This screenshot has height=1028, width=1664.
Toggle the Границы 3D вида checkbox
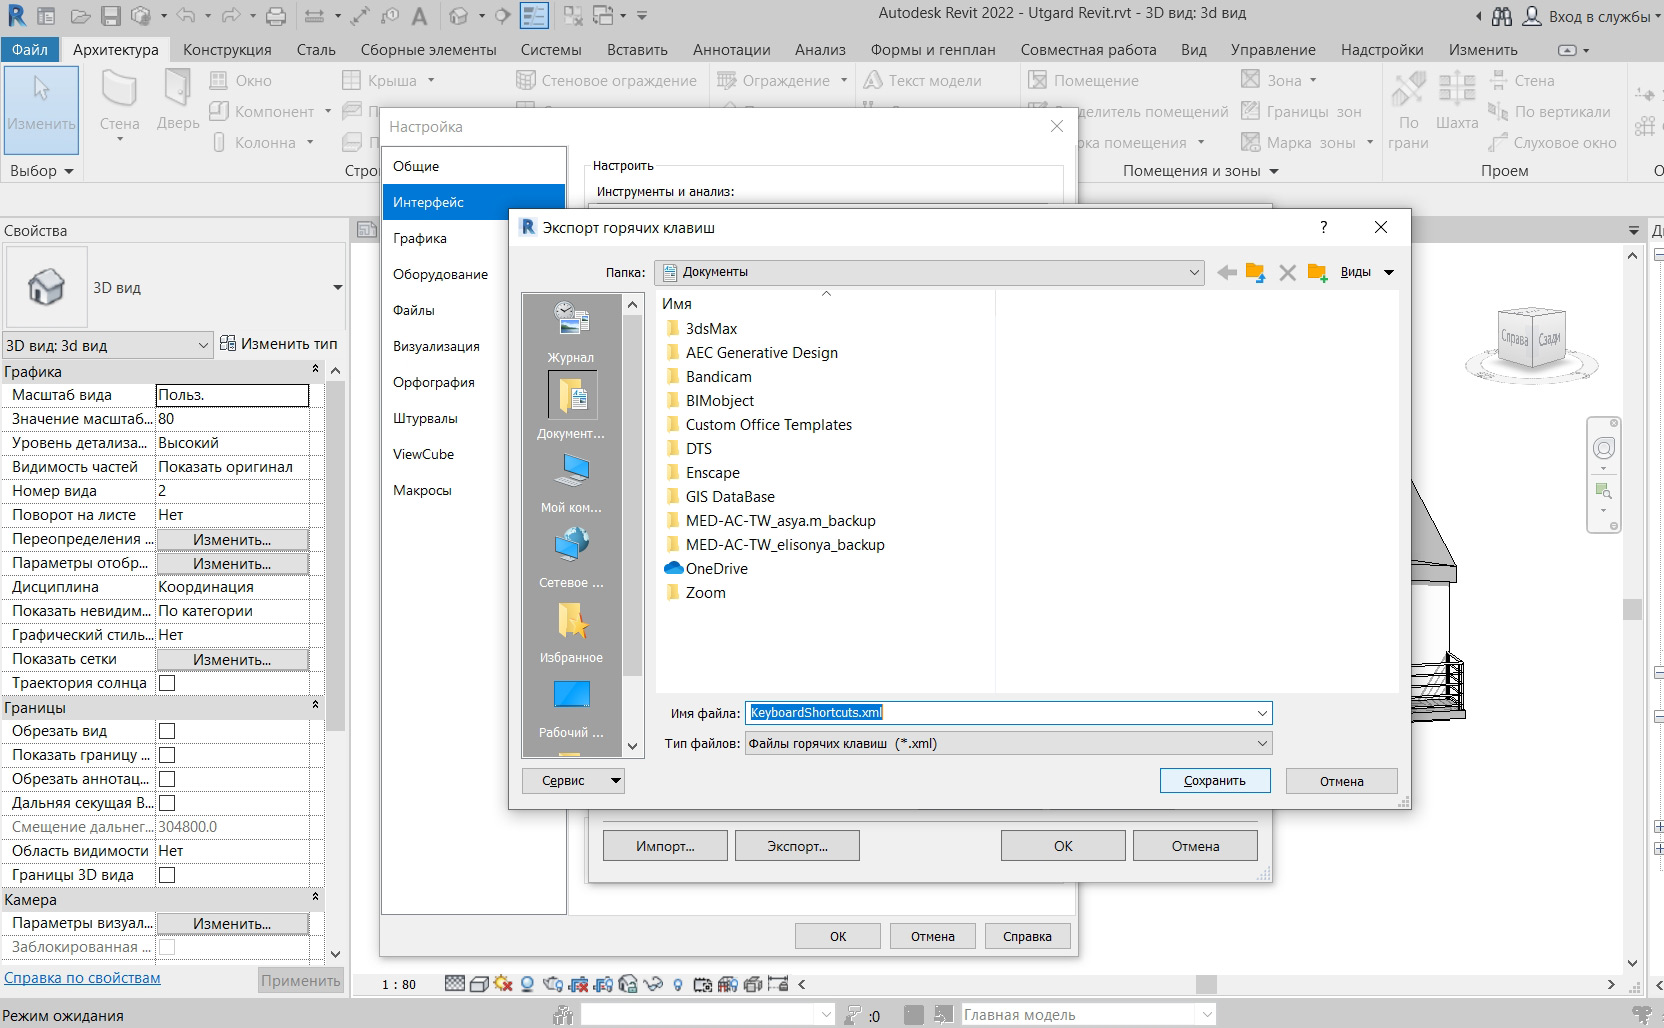click(167, 875)
